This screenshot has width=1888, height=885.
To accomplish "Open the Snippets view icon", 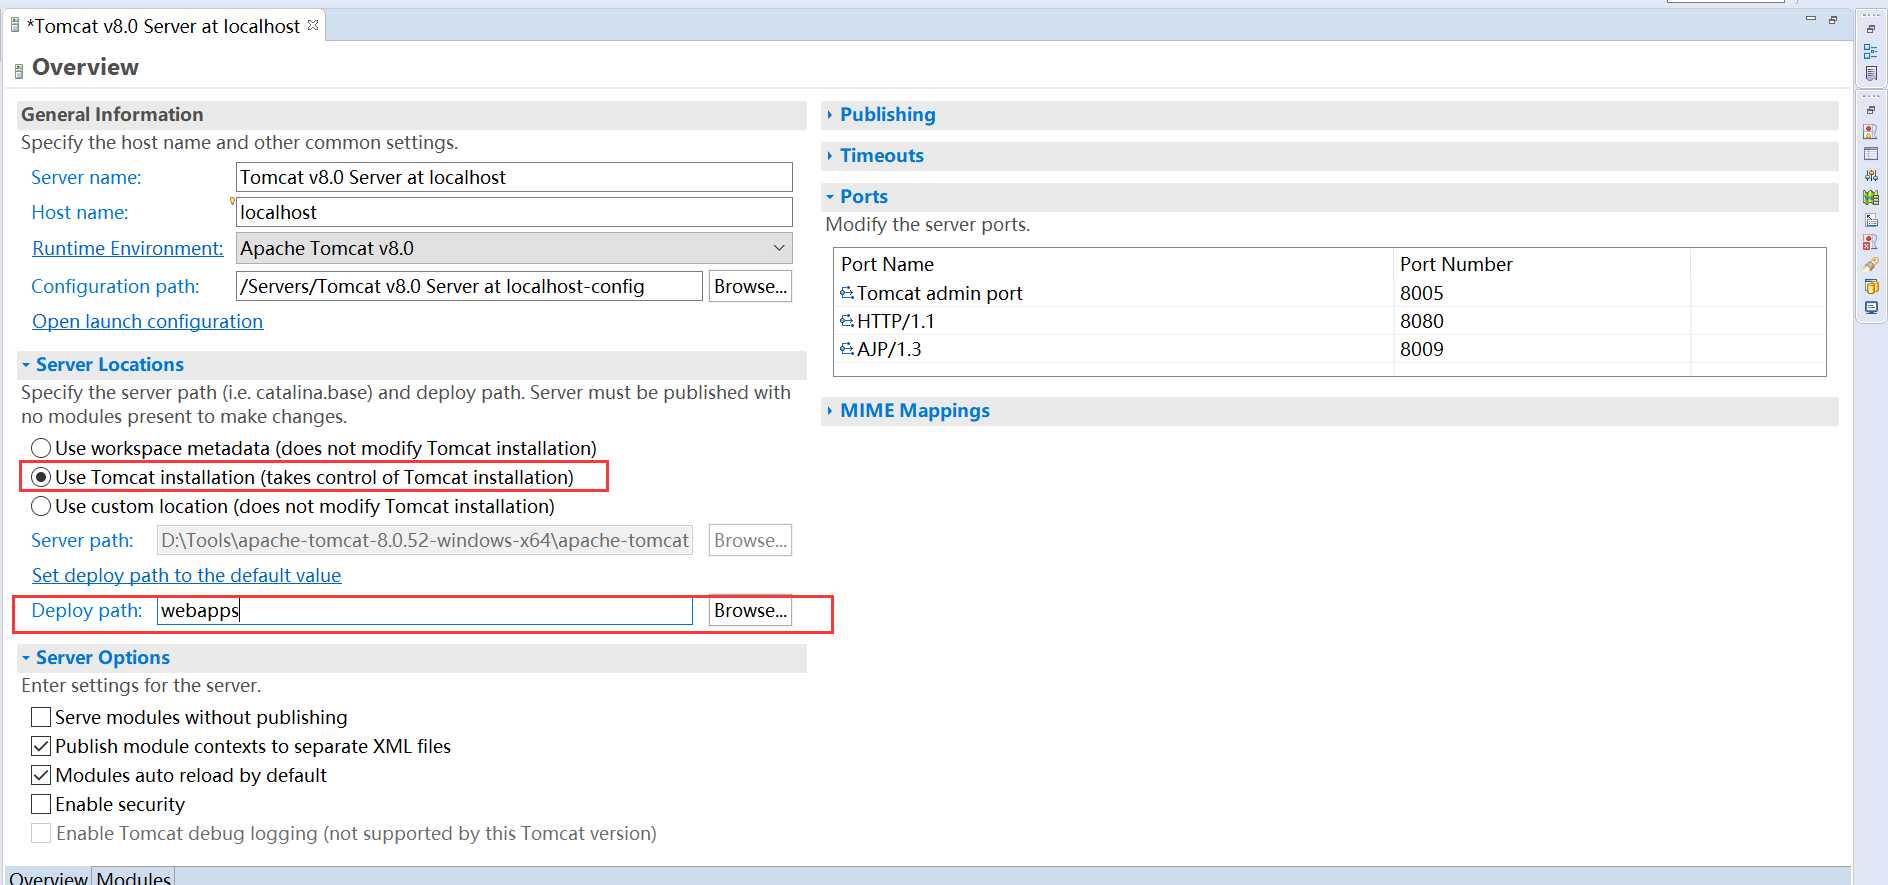I will 1871,220.
